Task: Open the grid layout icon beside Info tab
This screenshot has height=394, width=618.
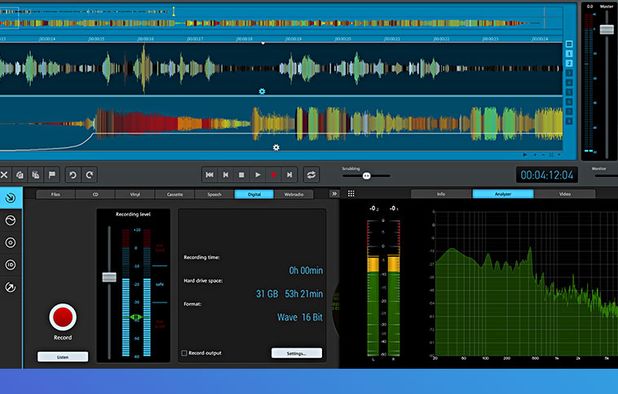Action: tap(351, 193)
